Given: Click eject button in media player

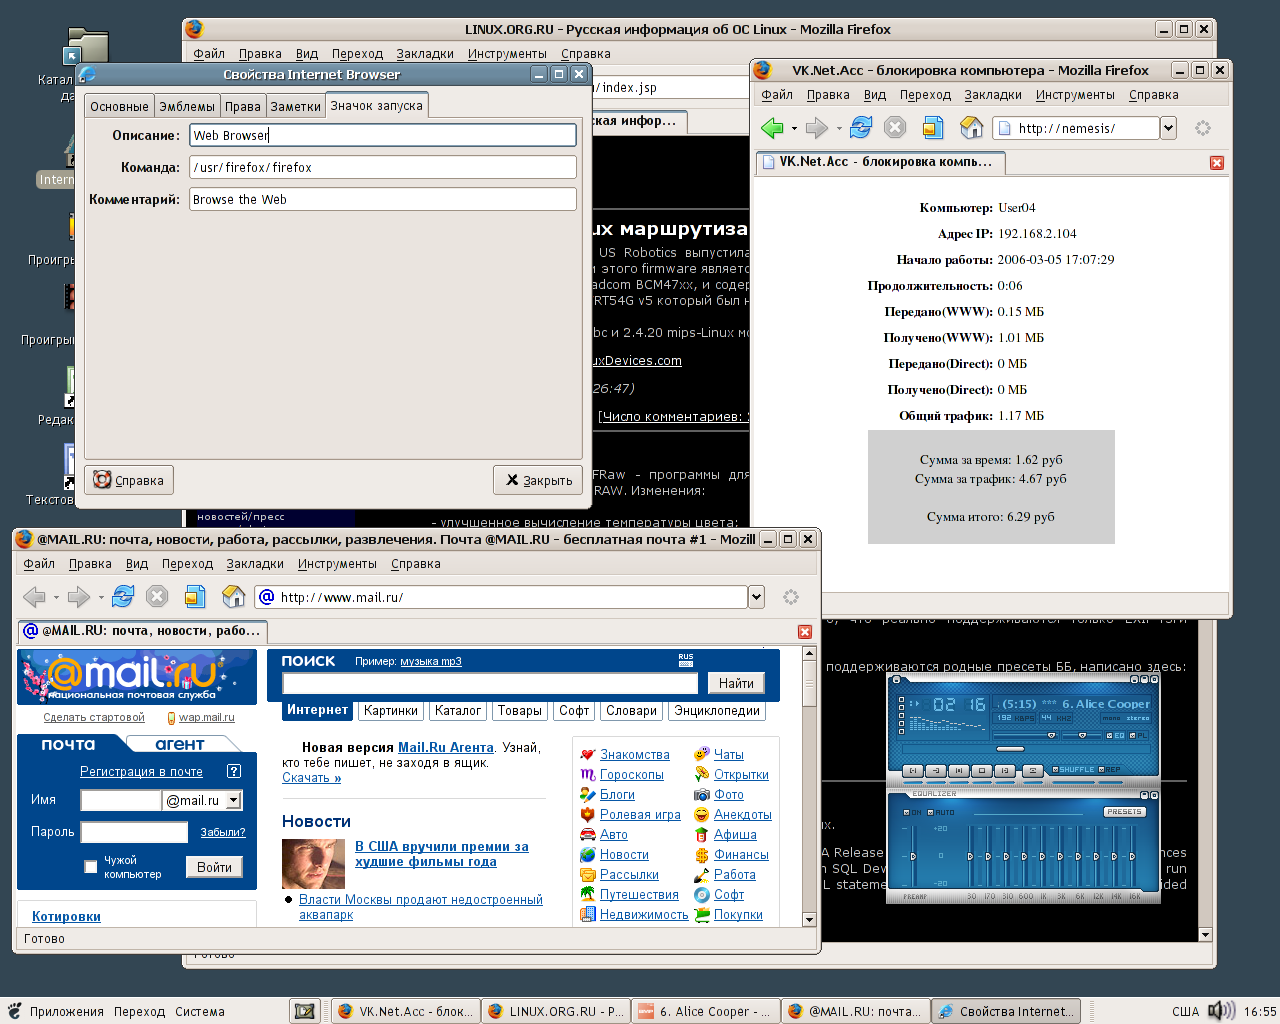Looking at the screenshot, I should coord(1033,771).
